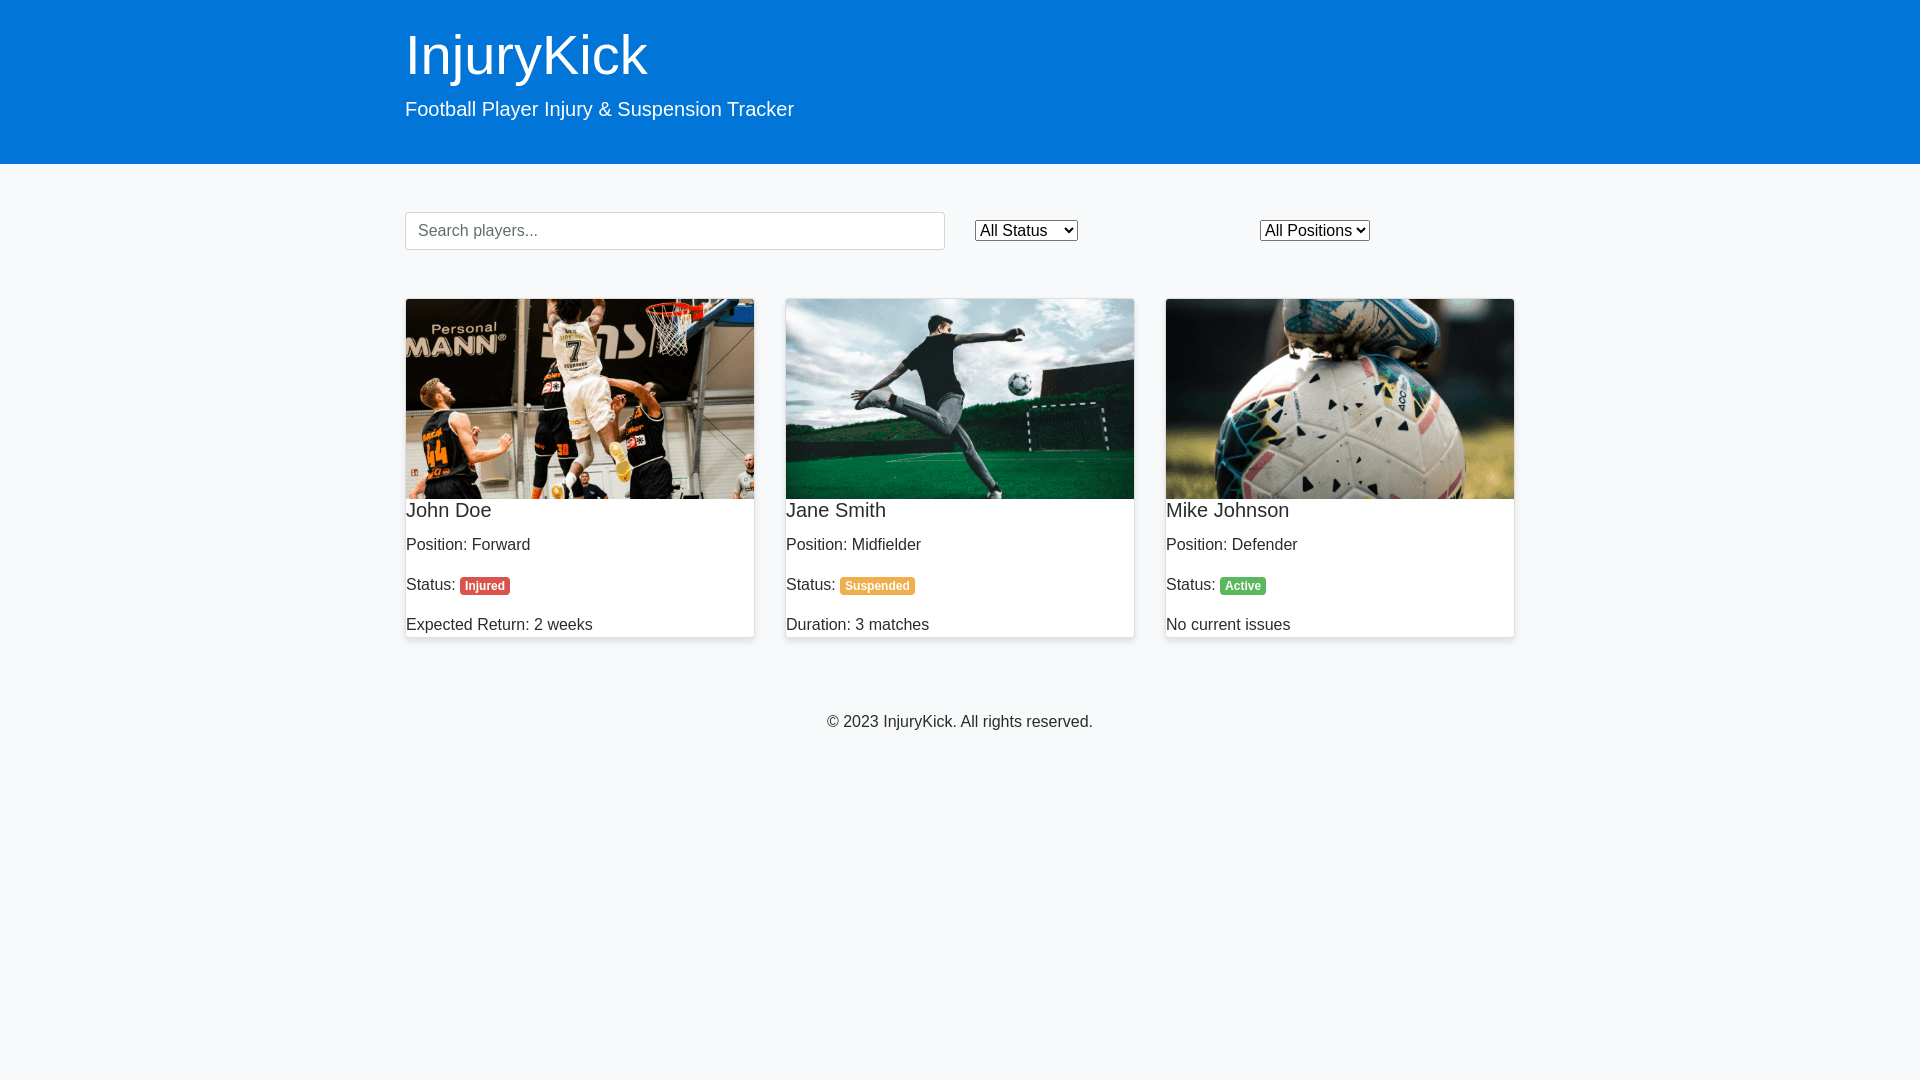The width and height of the screenshot is (1920, 1080).
Task: Click the Football Player Injury & Suspension Tracker subtitle
Action: click(599, 109)
